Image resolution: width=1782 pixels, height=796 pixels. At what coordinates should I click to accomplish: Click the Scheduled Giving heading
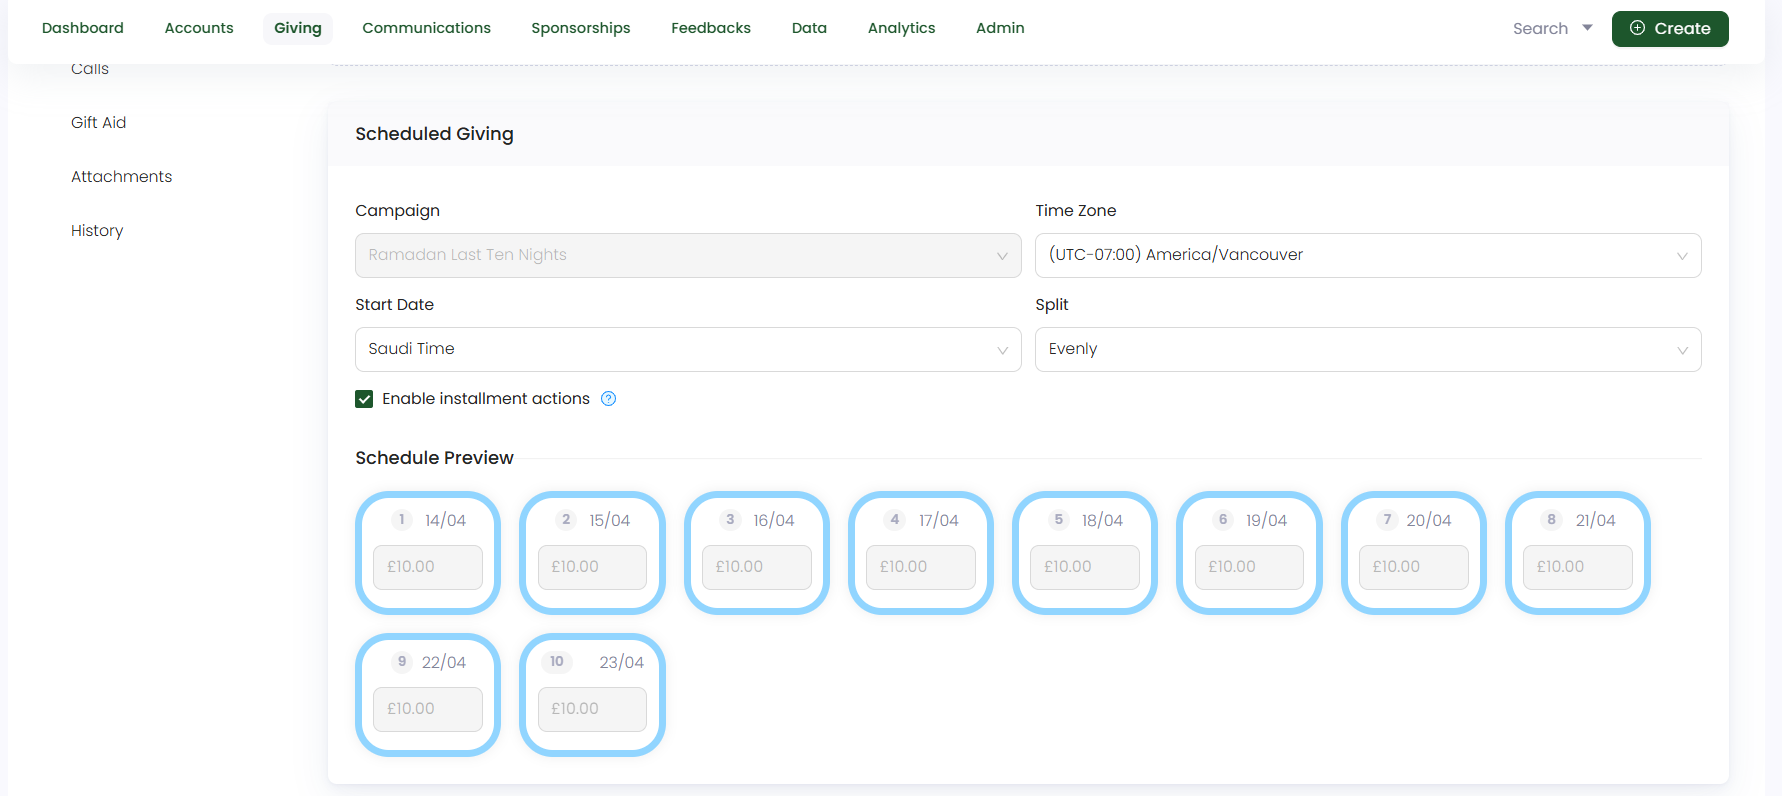[x=434, y=134]
